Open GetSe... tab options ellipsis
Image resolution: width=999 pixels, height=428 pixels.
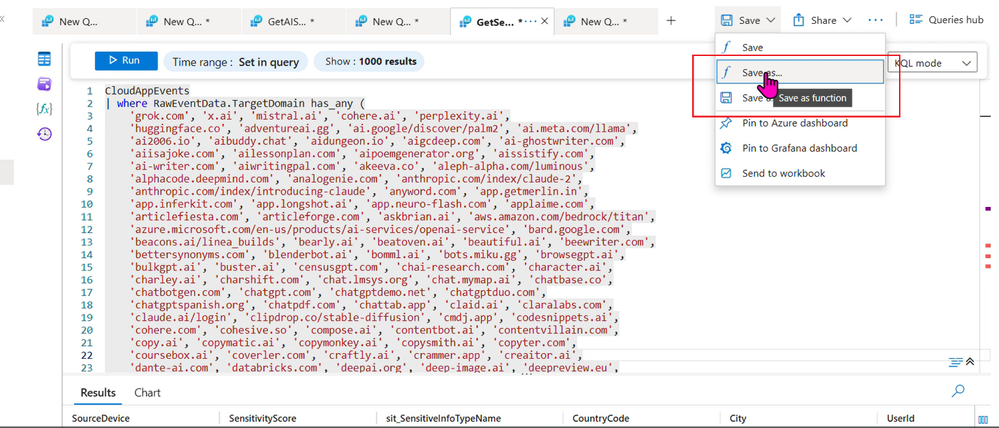530,21
